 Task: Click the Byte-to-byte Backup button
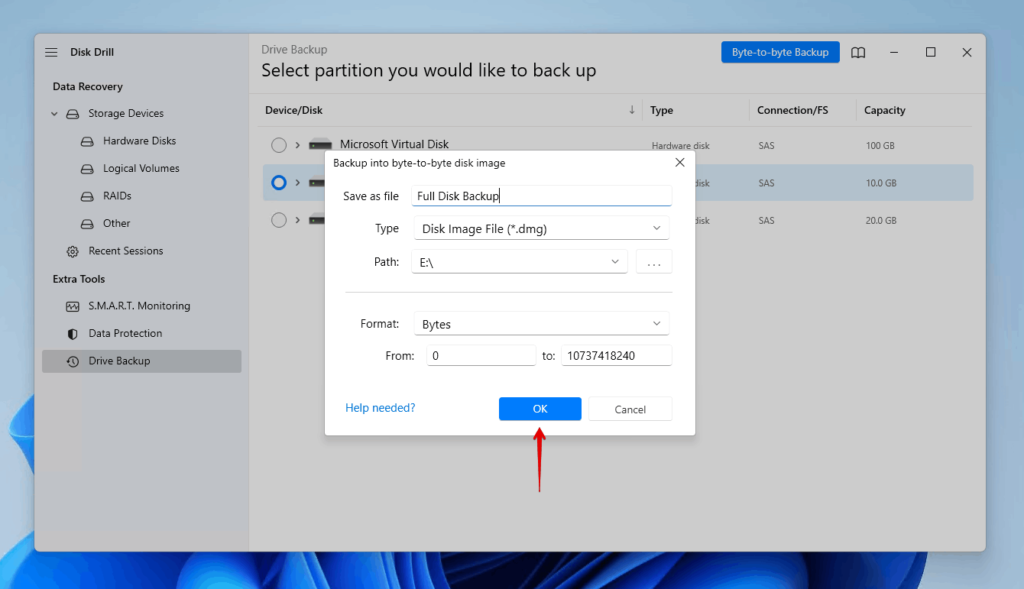pos(780,52)
